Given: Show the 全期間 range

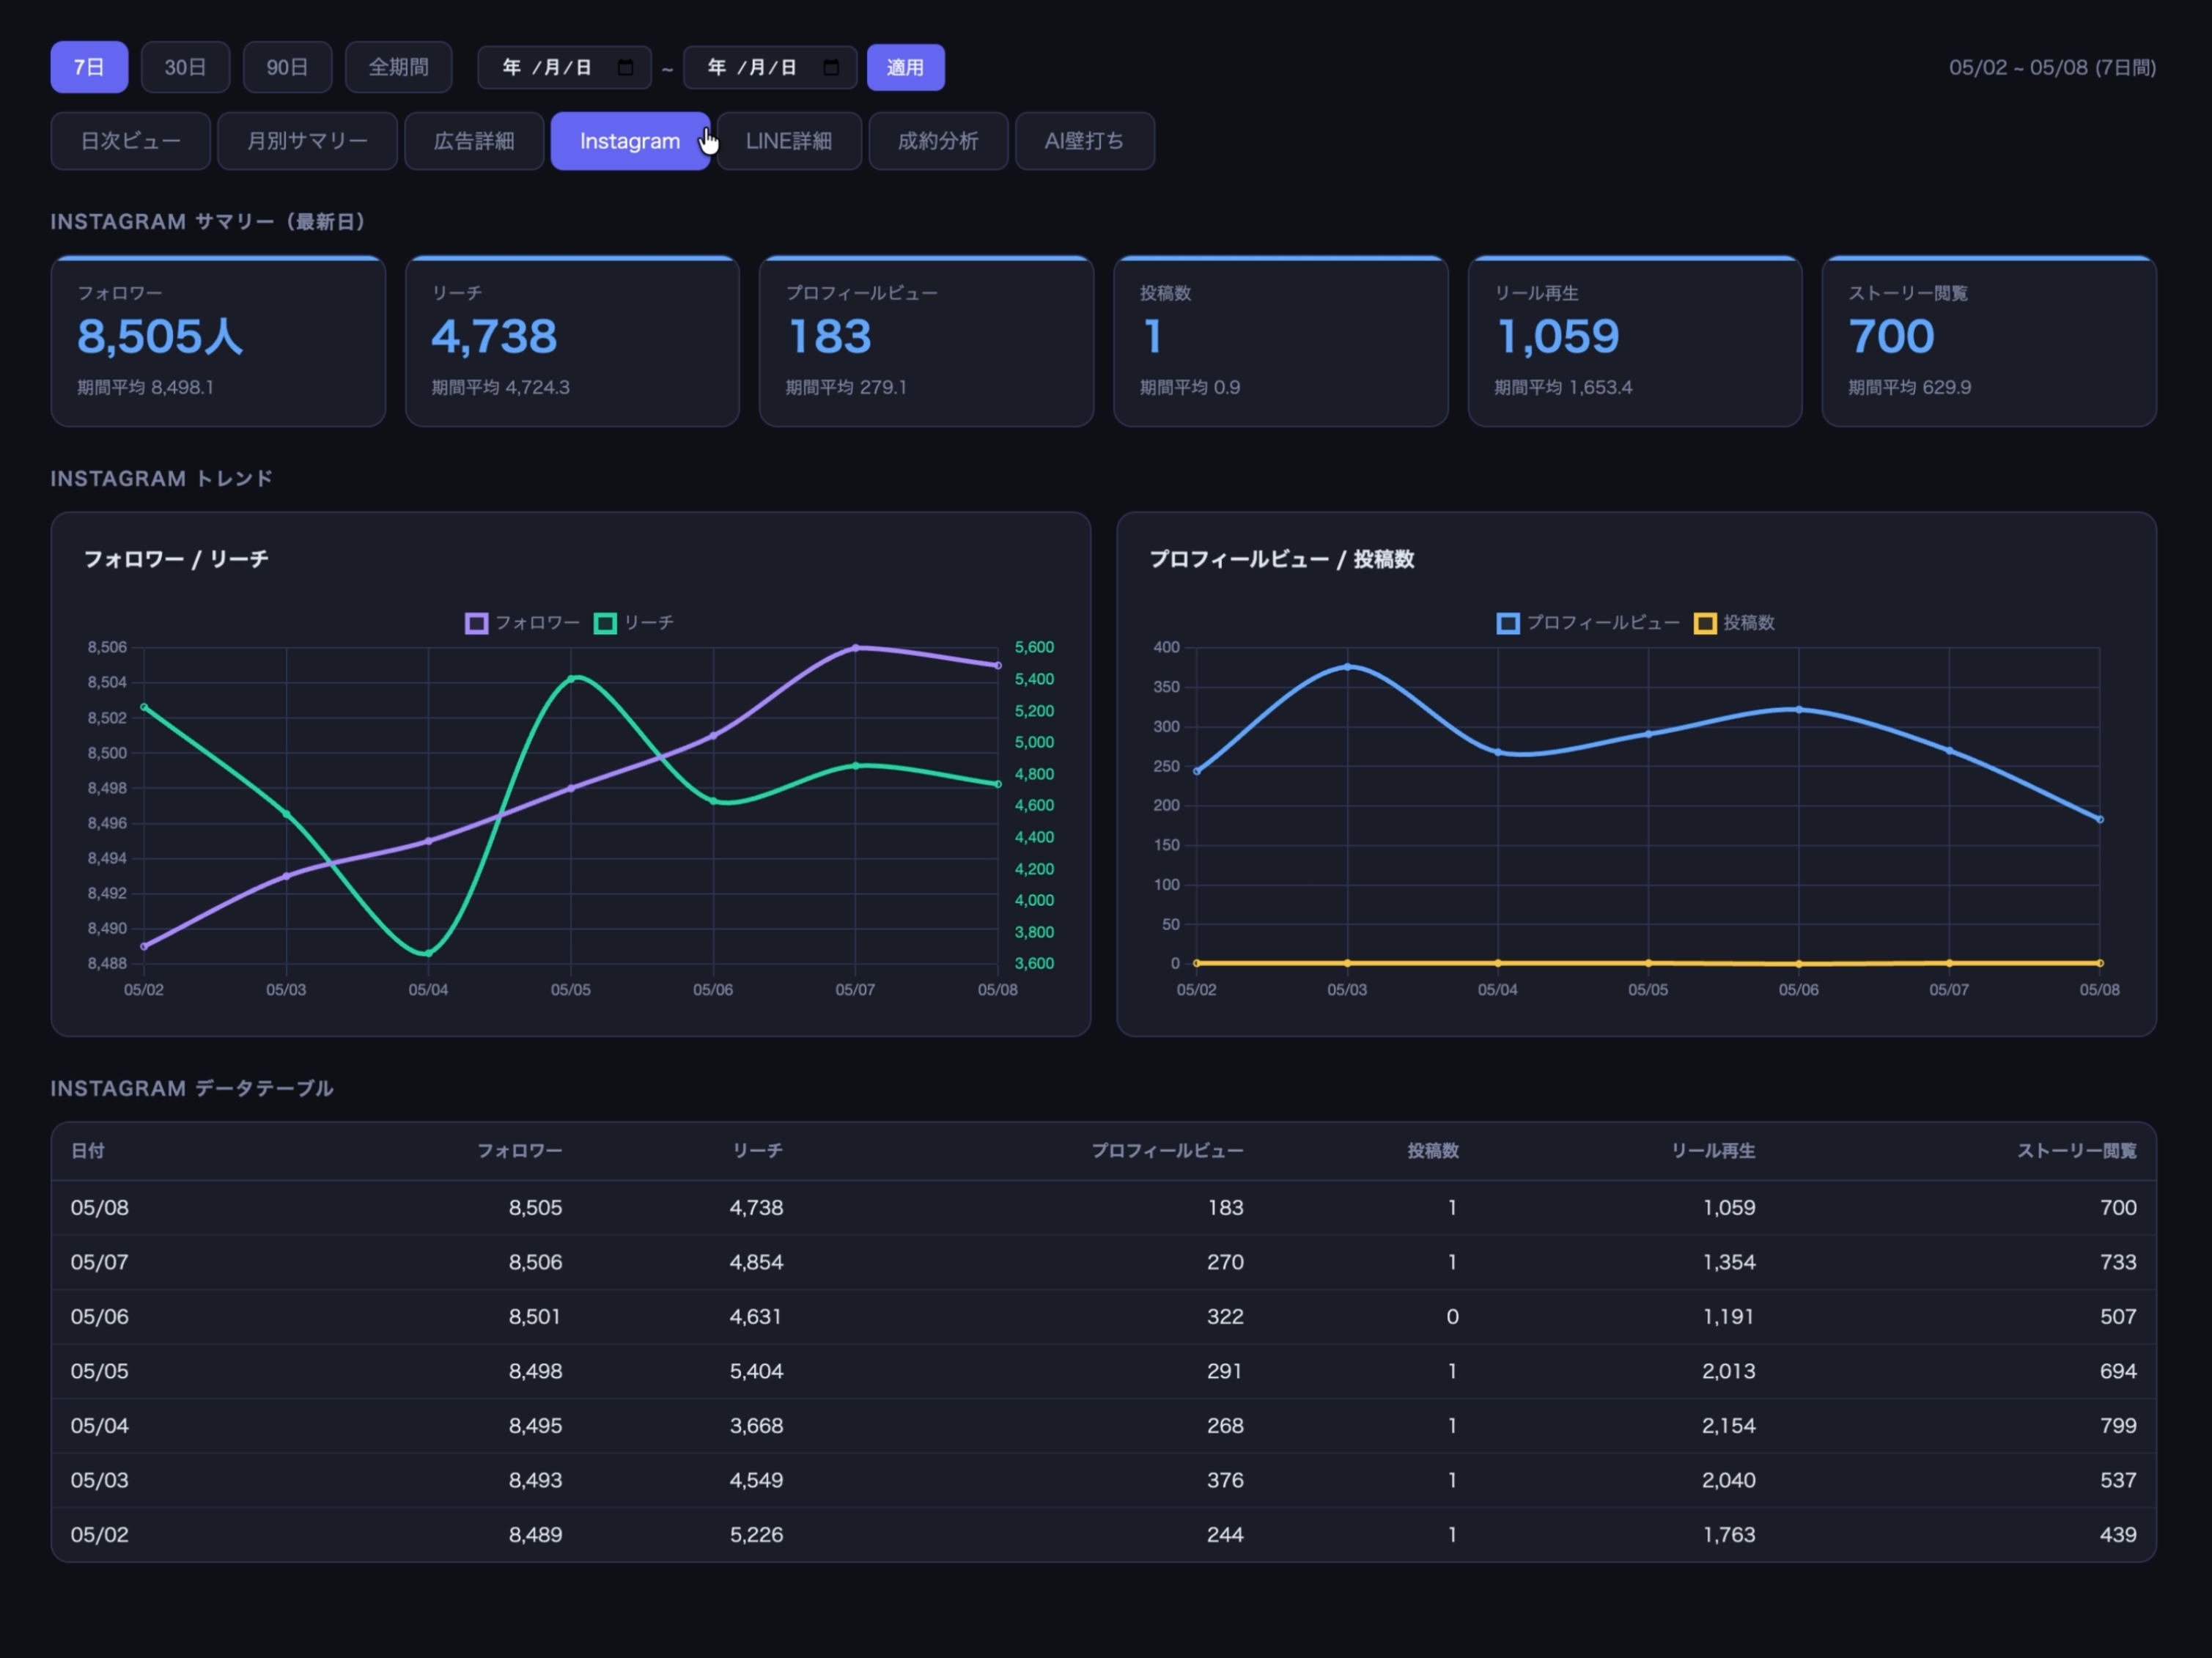Looking at the screenshot, I should (398, 67).
